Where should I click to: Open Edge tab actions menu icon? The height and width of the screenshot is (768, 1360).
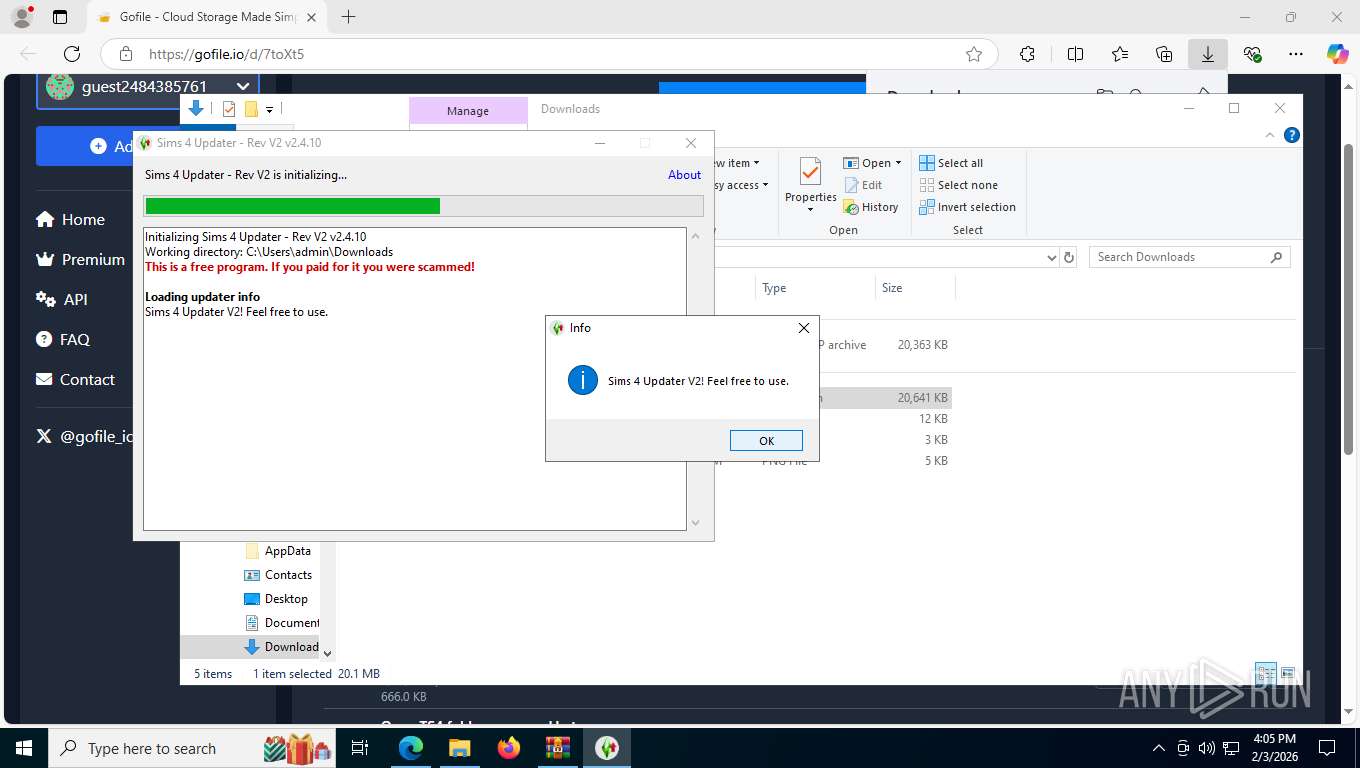[x=60, y=17]
